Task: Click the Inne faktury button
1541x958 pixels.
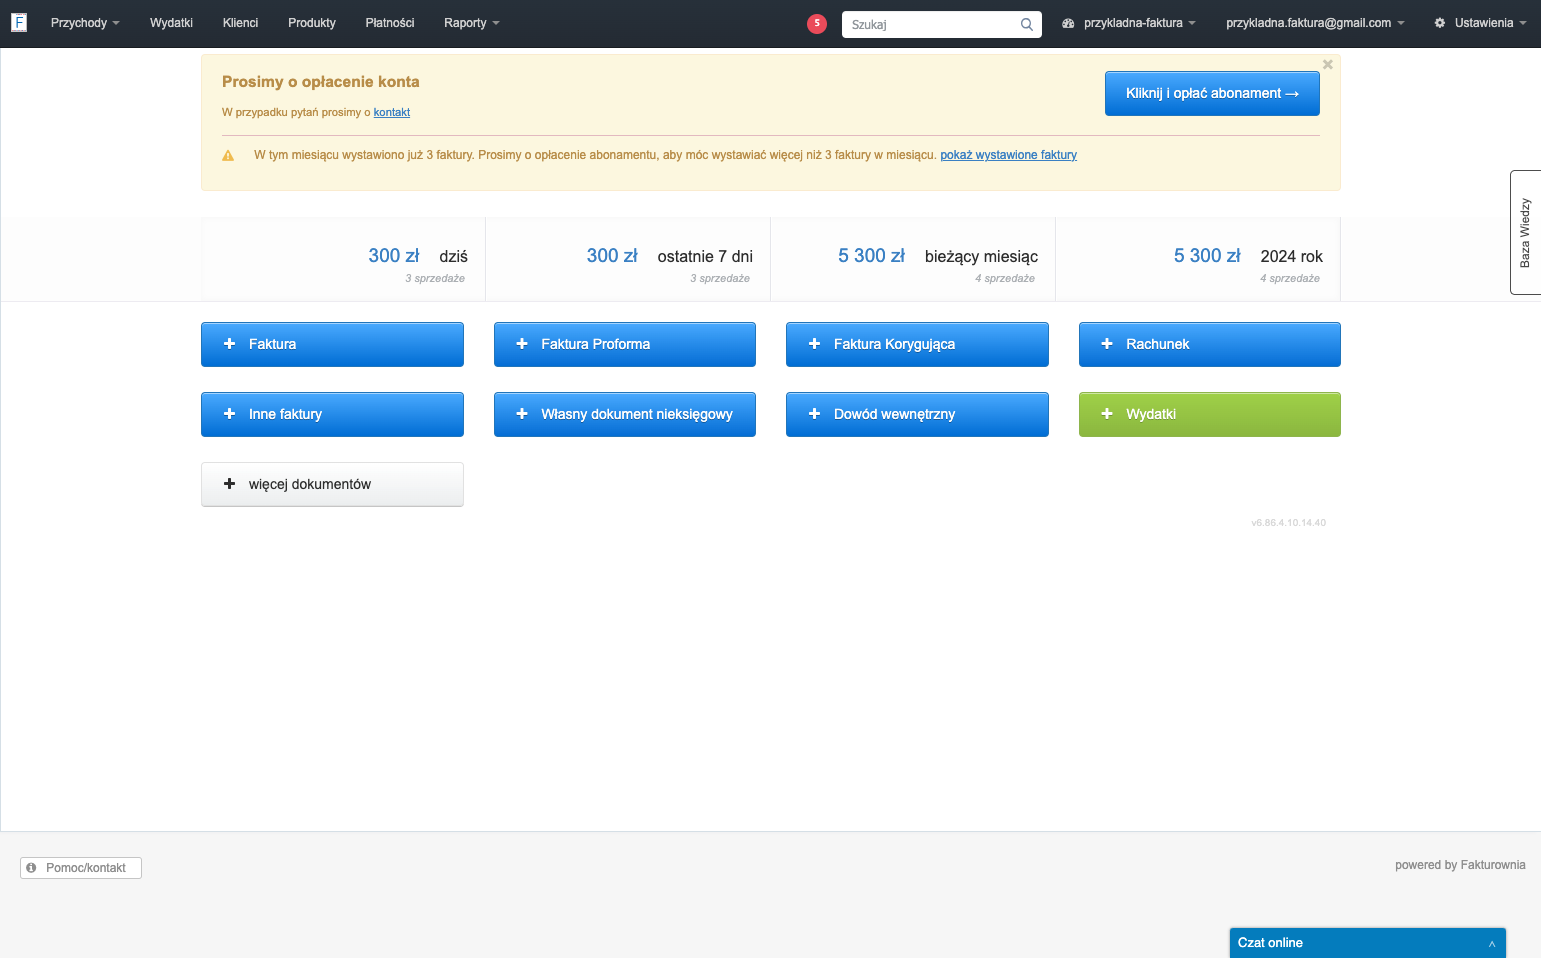Action: coord(332,414)
